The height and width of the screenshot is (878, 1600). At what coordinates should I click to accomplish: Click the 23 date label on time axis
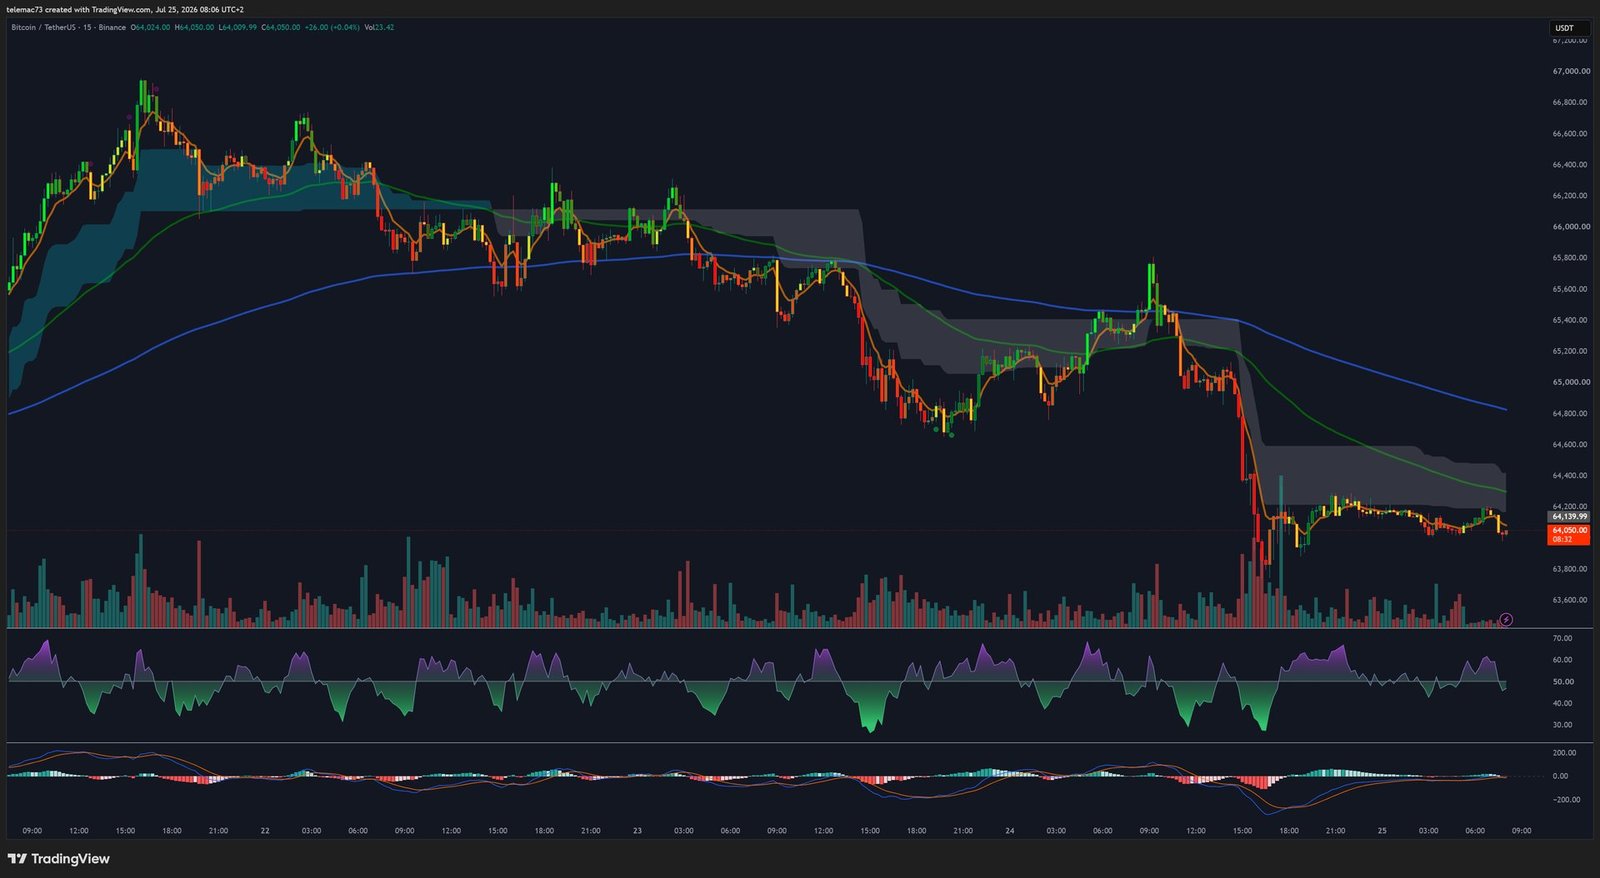[x=637, y=831]
